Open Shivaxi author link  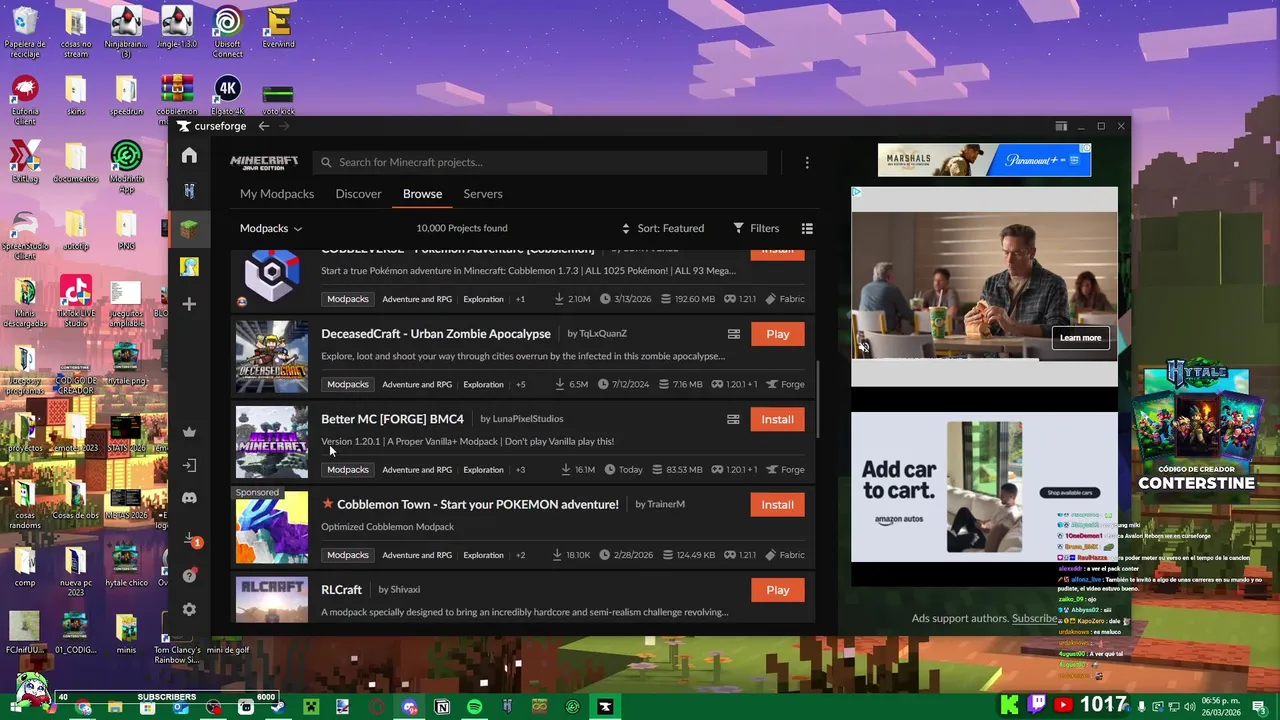pyautogui.click(x=405, y=590)
